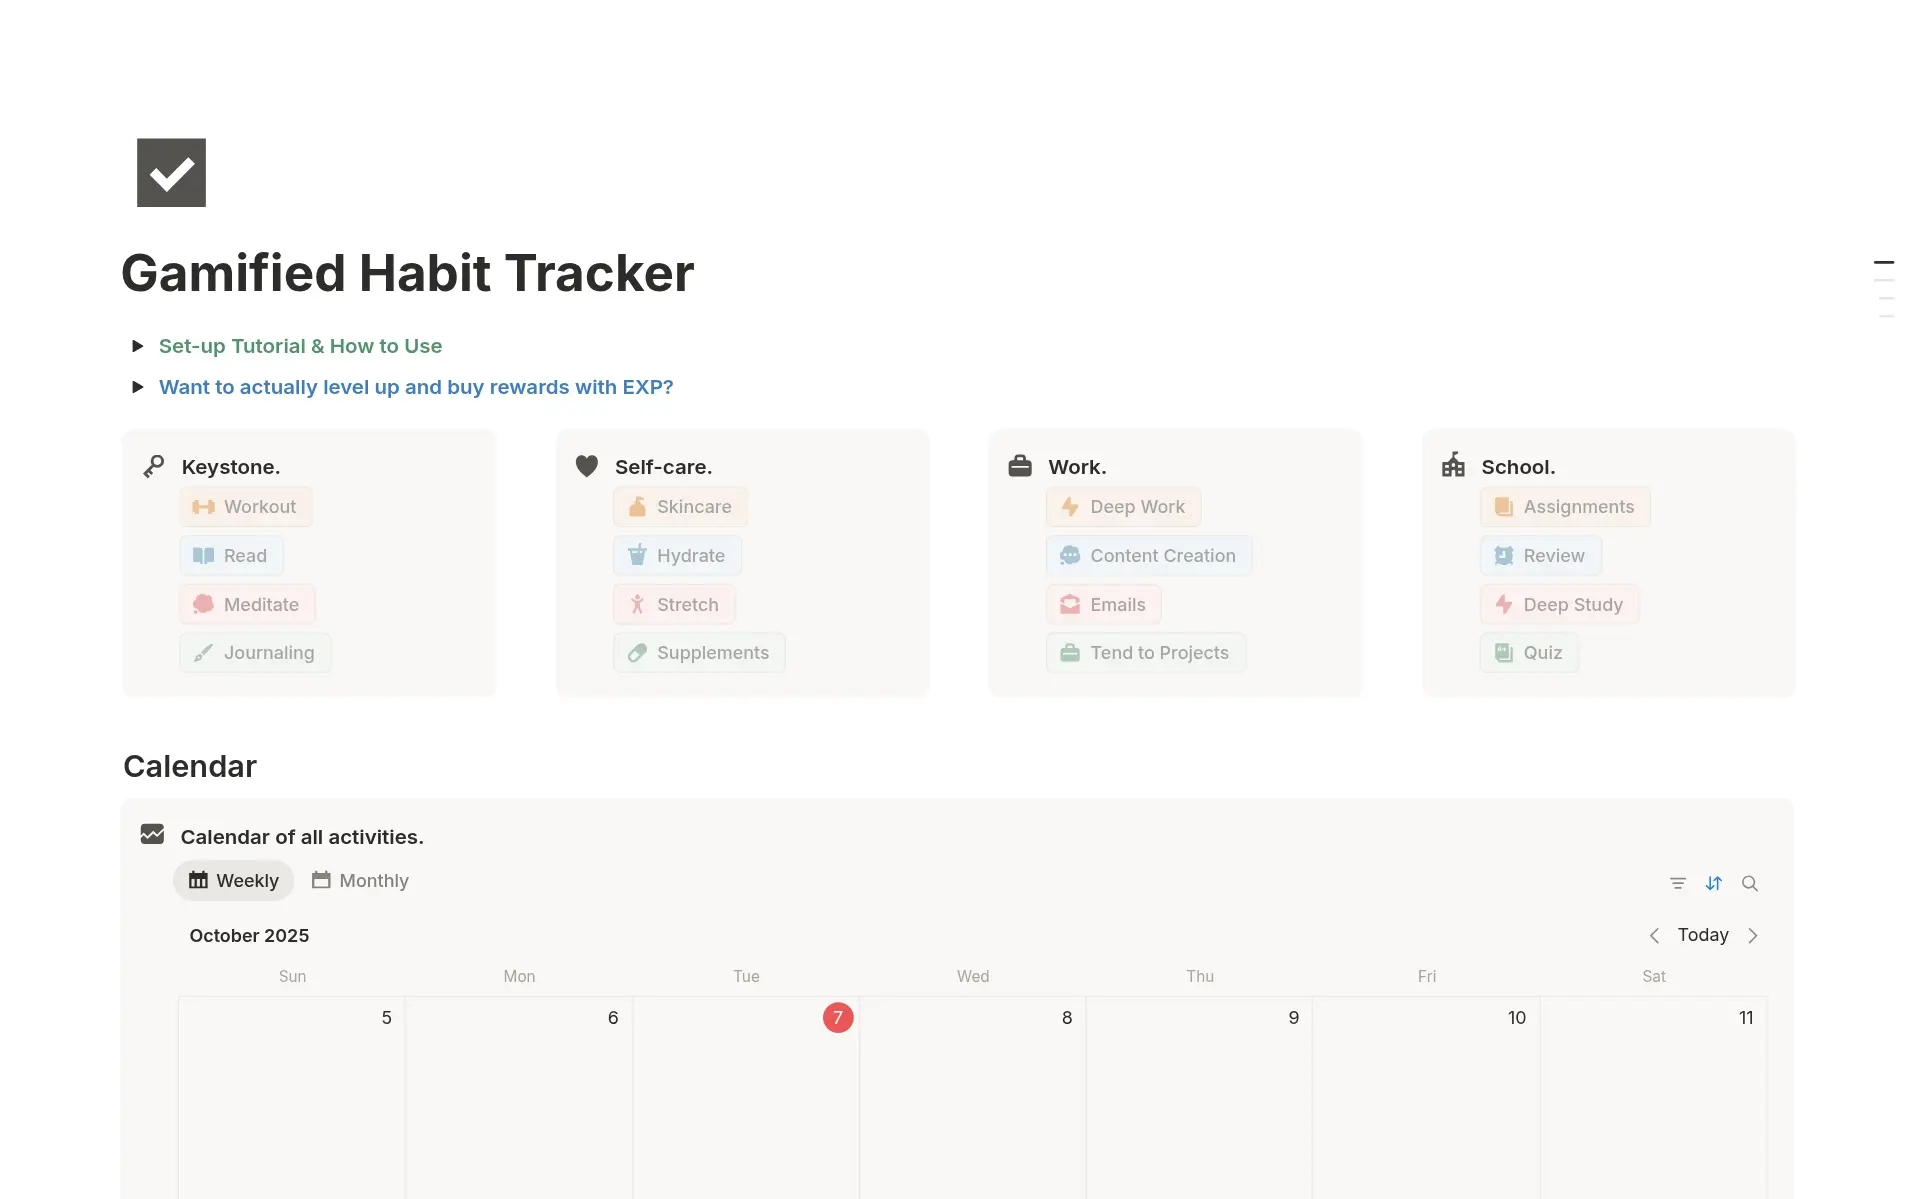1920x1199 pixels.
Task: Click the Supplements habit button
Action: point(699,653)
